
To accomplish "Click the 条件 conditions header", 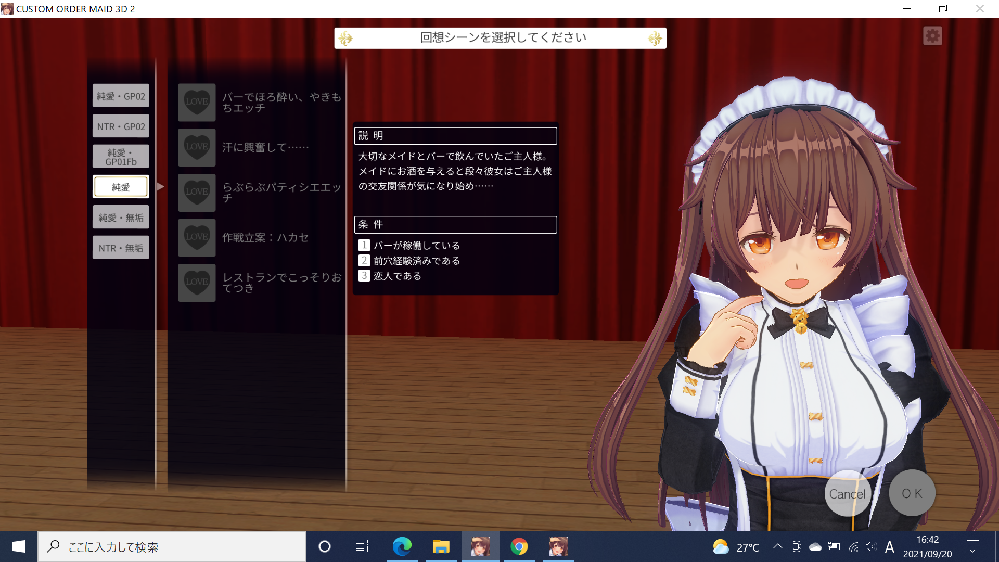I will tap(456, 225).
